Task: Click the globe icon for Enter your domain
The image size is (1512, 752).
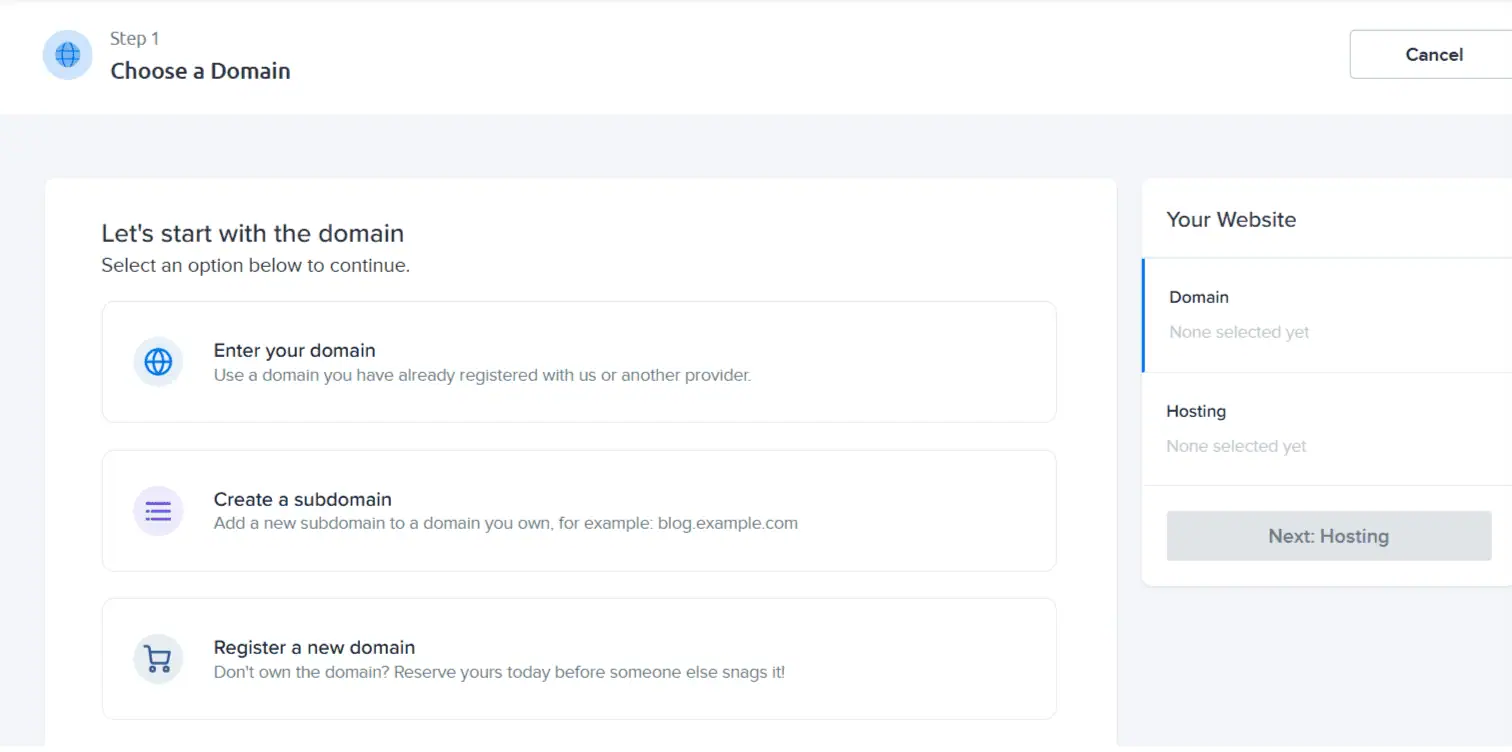Action: [x=158, y=362]
